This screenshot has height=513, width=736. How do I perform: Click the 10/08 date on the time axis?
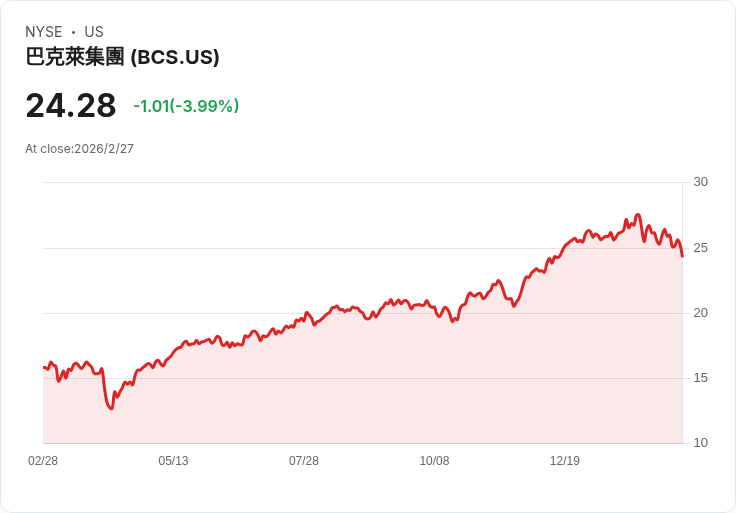[x=434, y=461]
